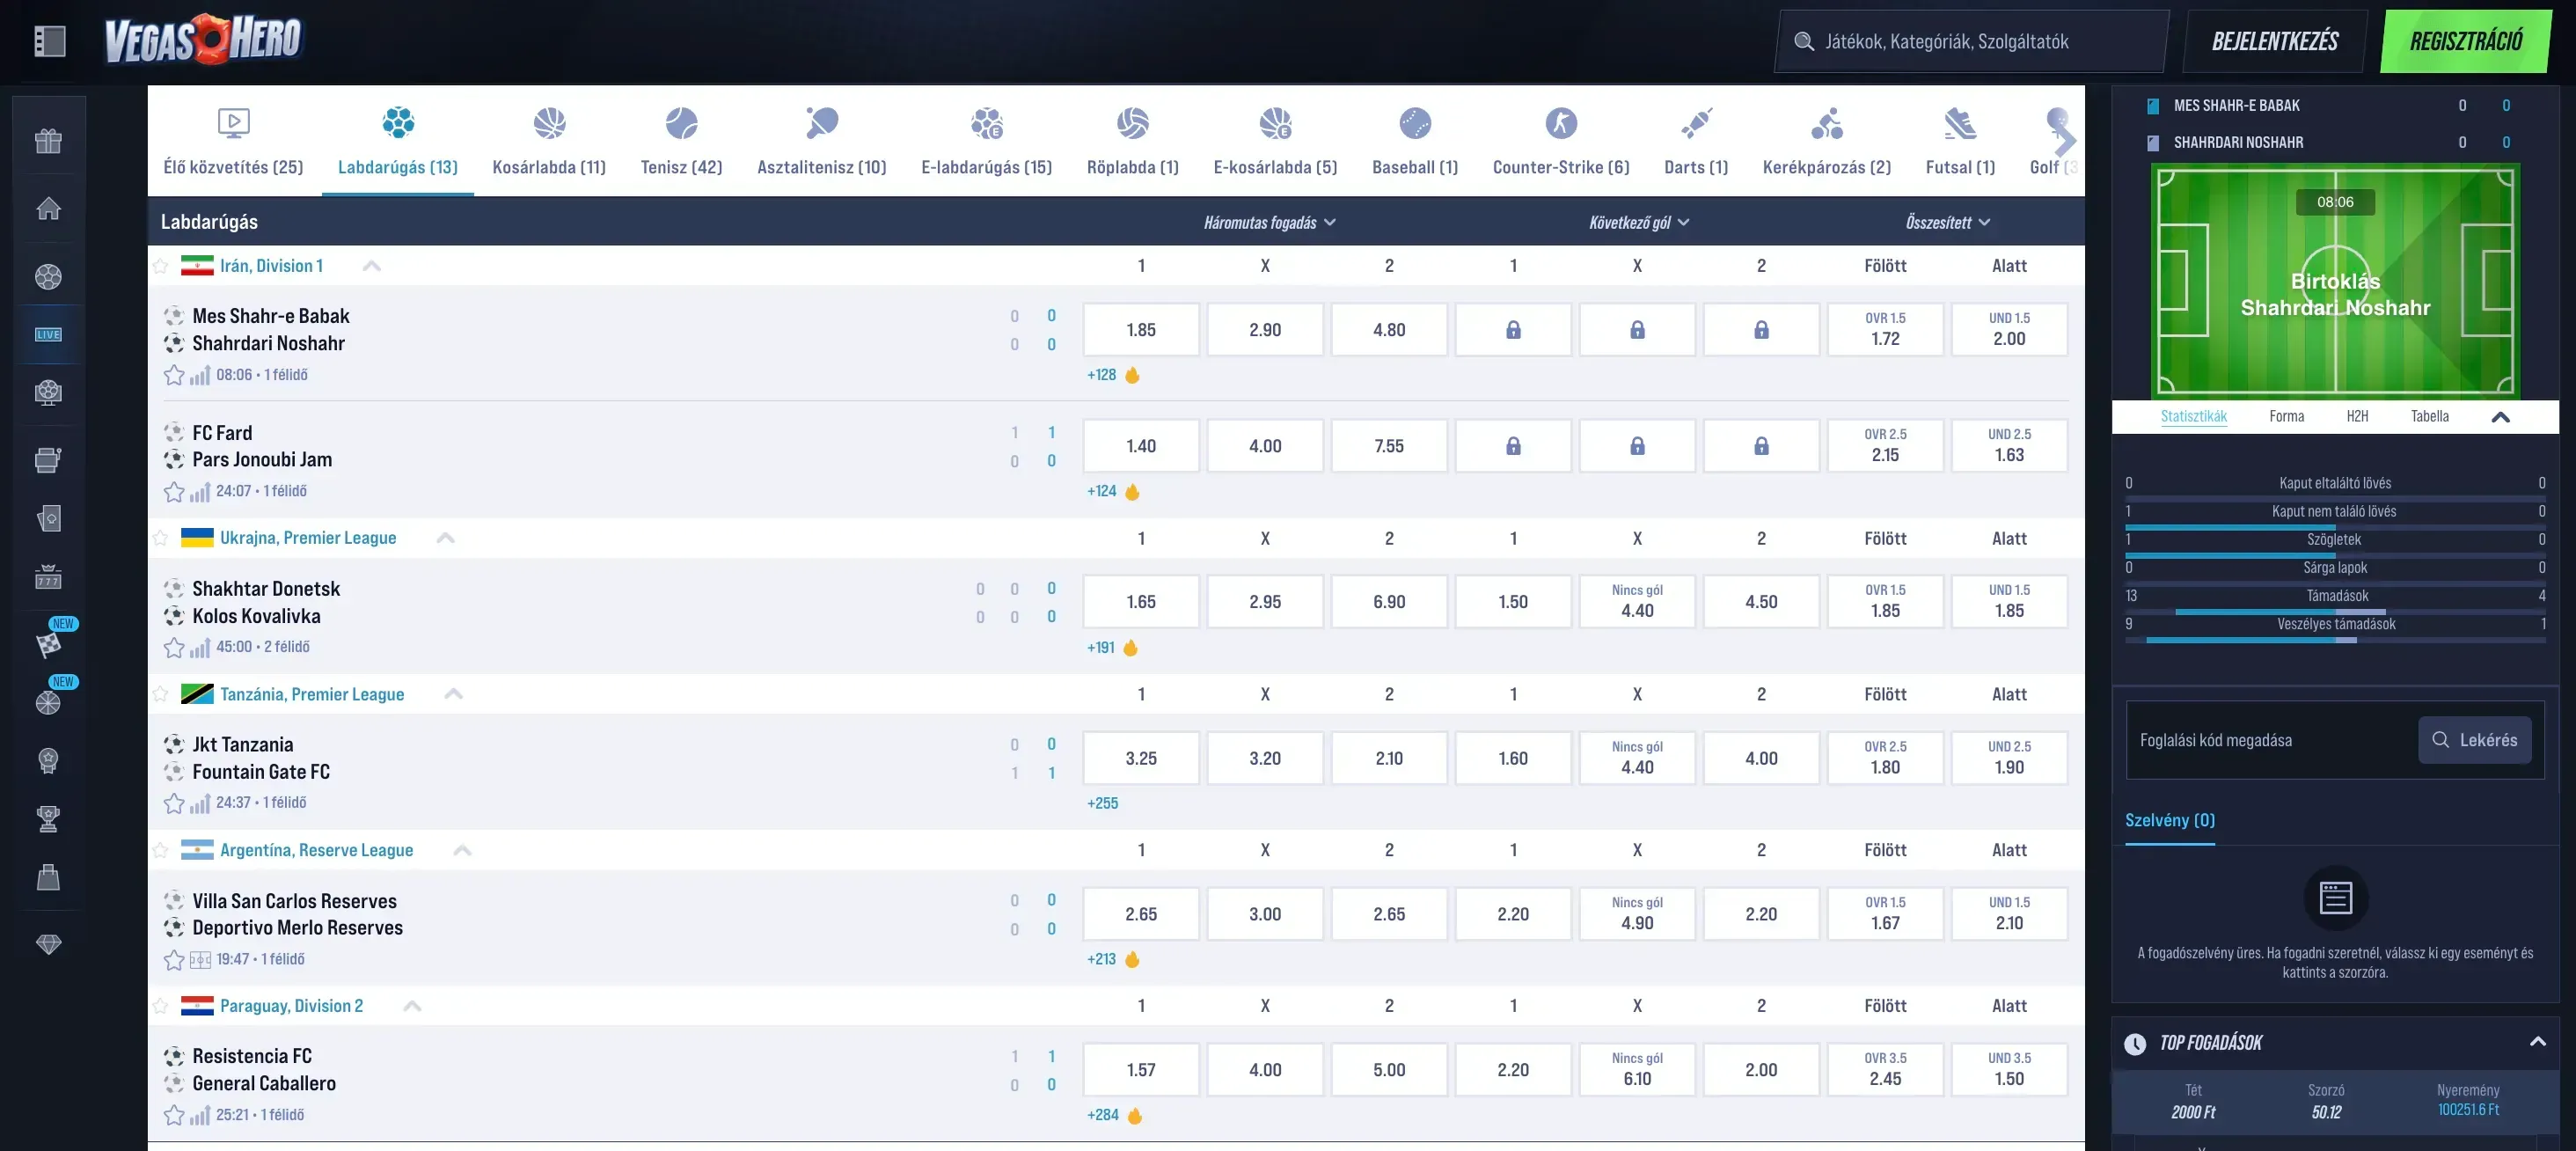2576x1151 pixels.
Task: Star the FC Fard match as favorite
Action: pos(174,491)
